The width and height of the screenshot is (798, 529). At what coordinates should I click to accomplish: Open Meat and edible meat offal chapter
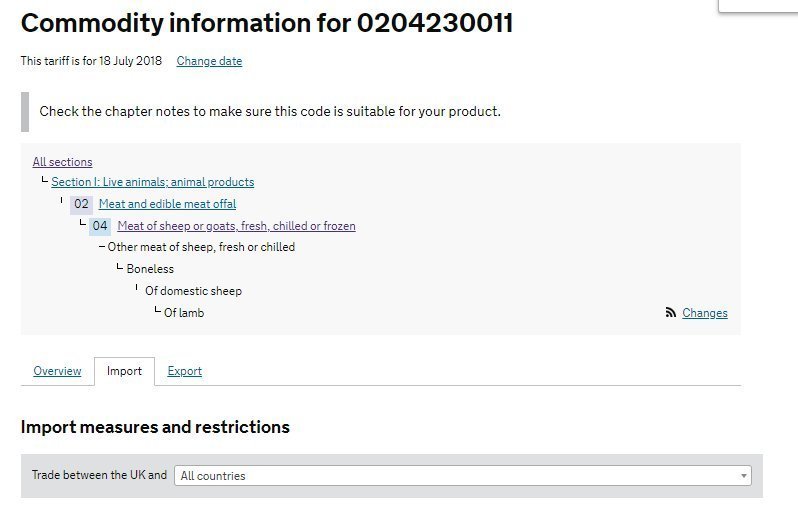167,204
